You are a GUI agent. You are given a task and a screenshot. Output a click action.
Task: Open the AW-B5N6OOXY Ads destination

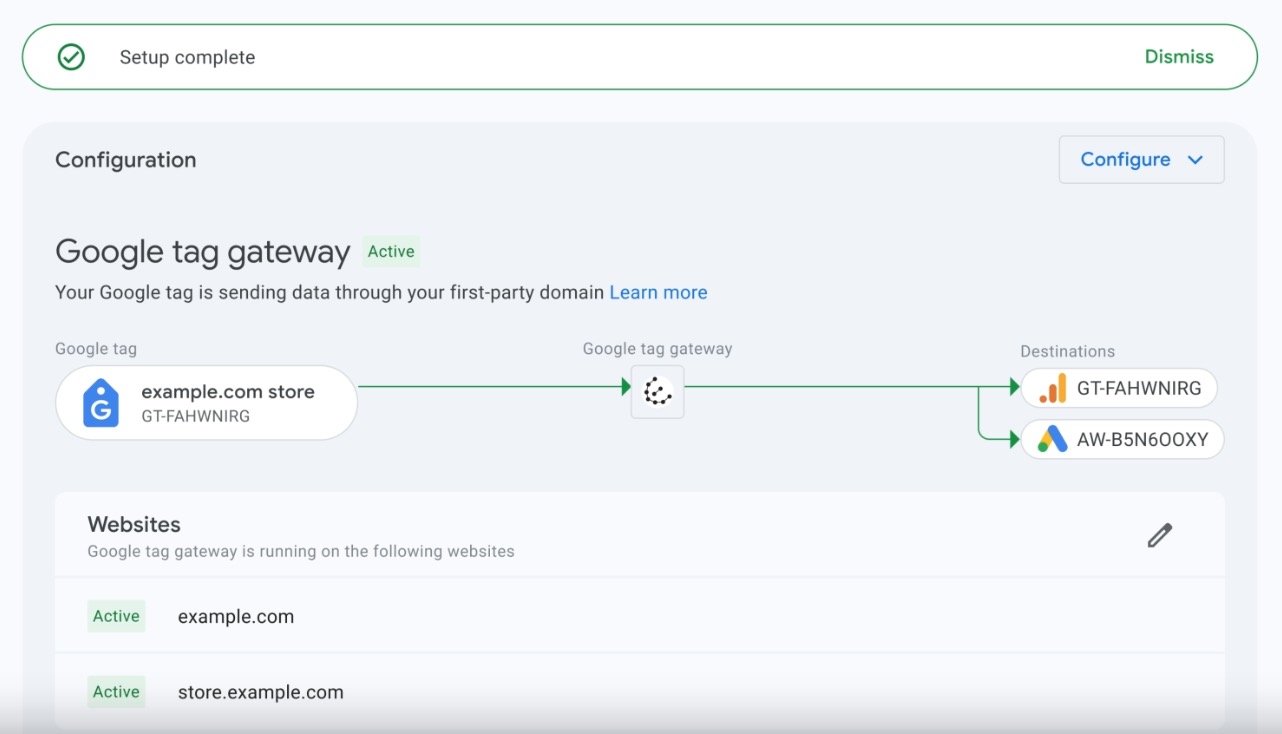pyautogui.click(x=1122, y=439)
